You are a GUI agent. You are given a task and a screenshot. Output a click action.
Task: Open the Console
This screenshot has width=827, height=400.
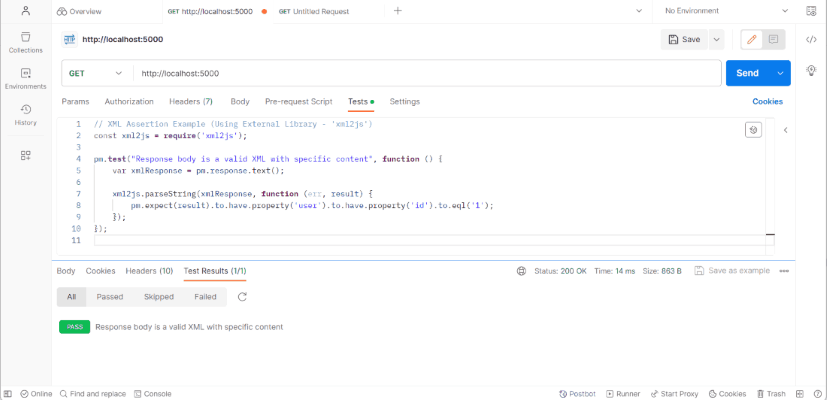[x=153, y=394]
